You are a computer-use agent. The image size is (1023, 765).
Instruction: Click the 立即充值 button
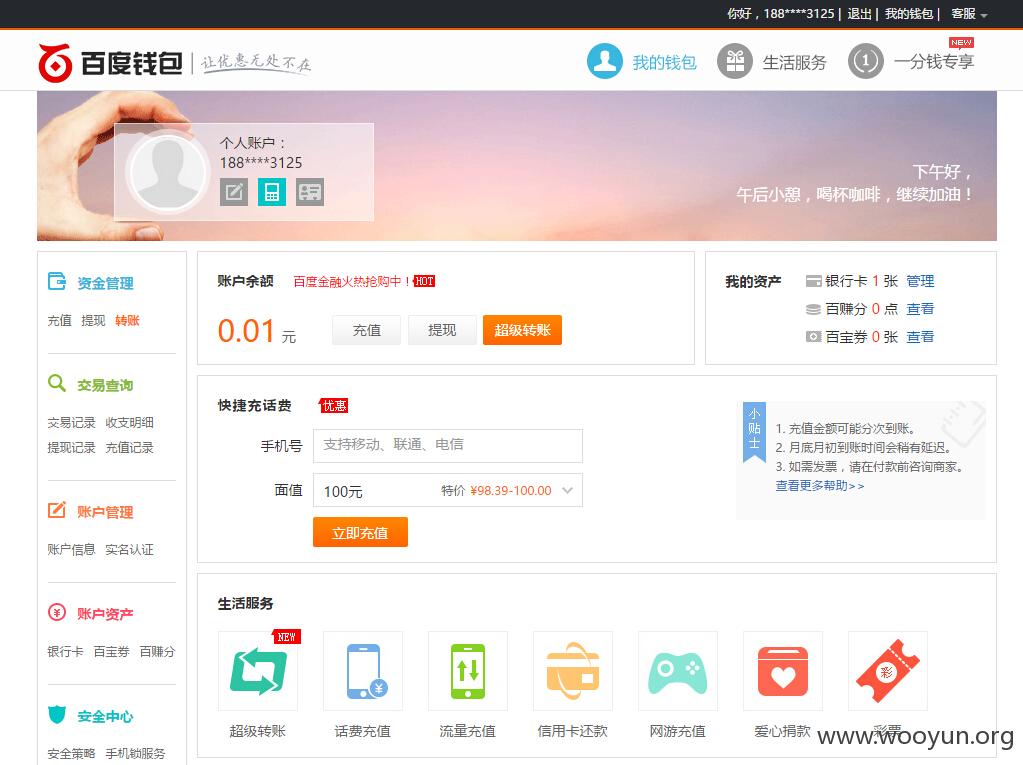pos(360,532)
